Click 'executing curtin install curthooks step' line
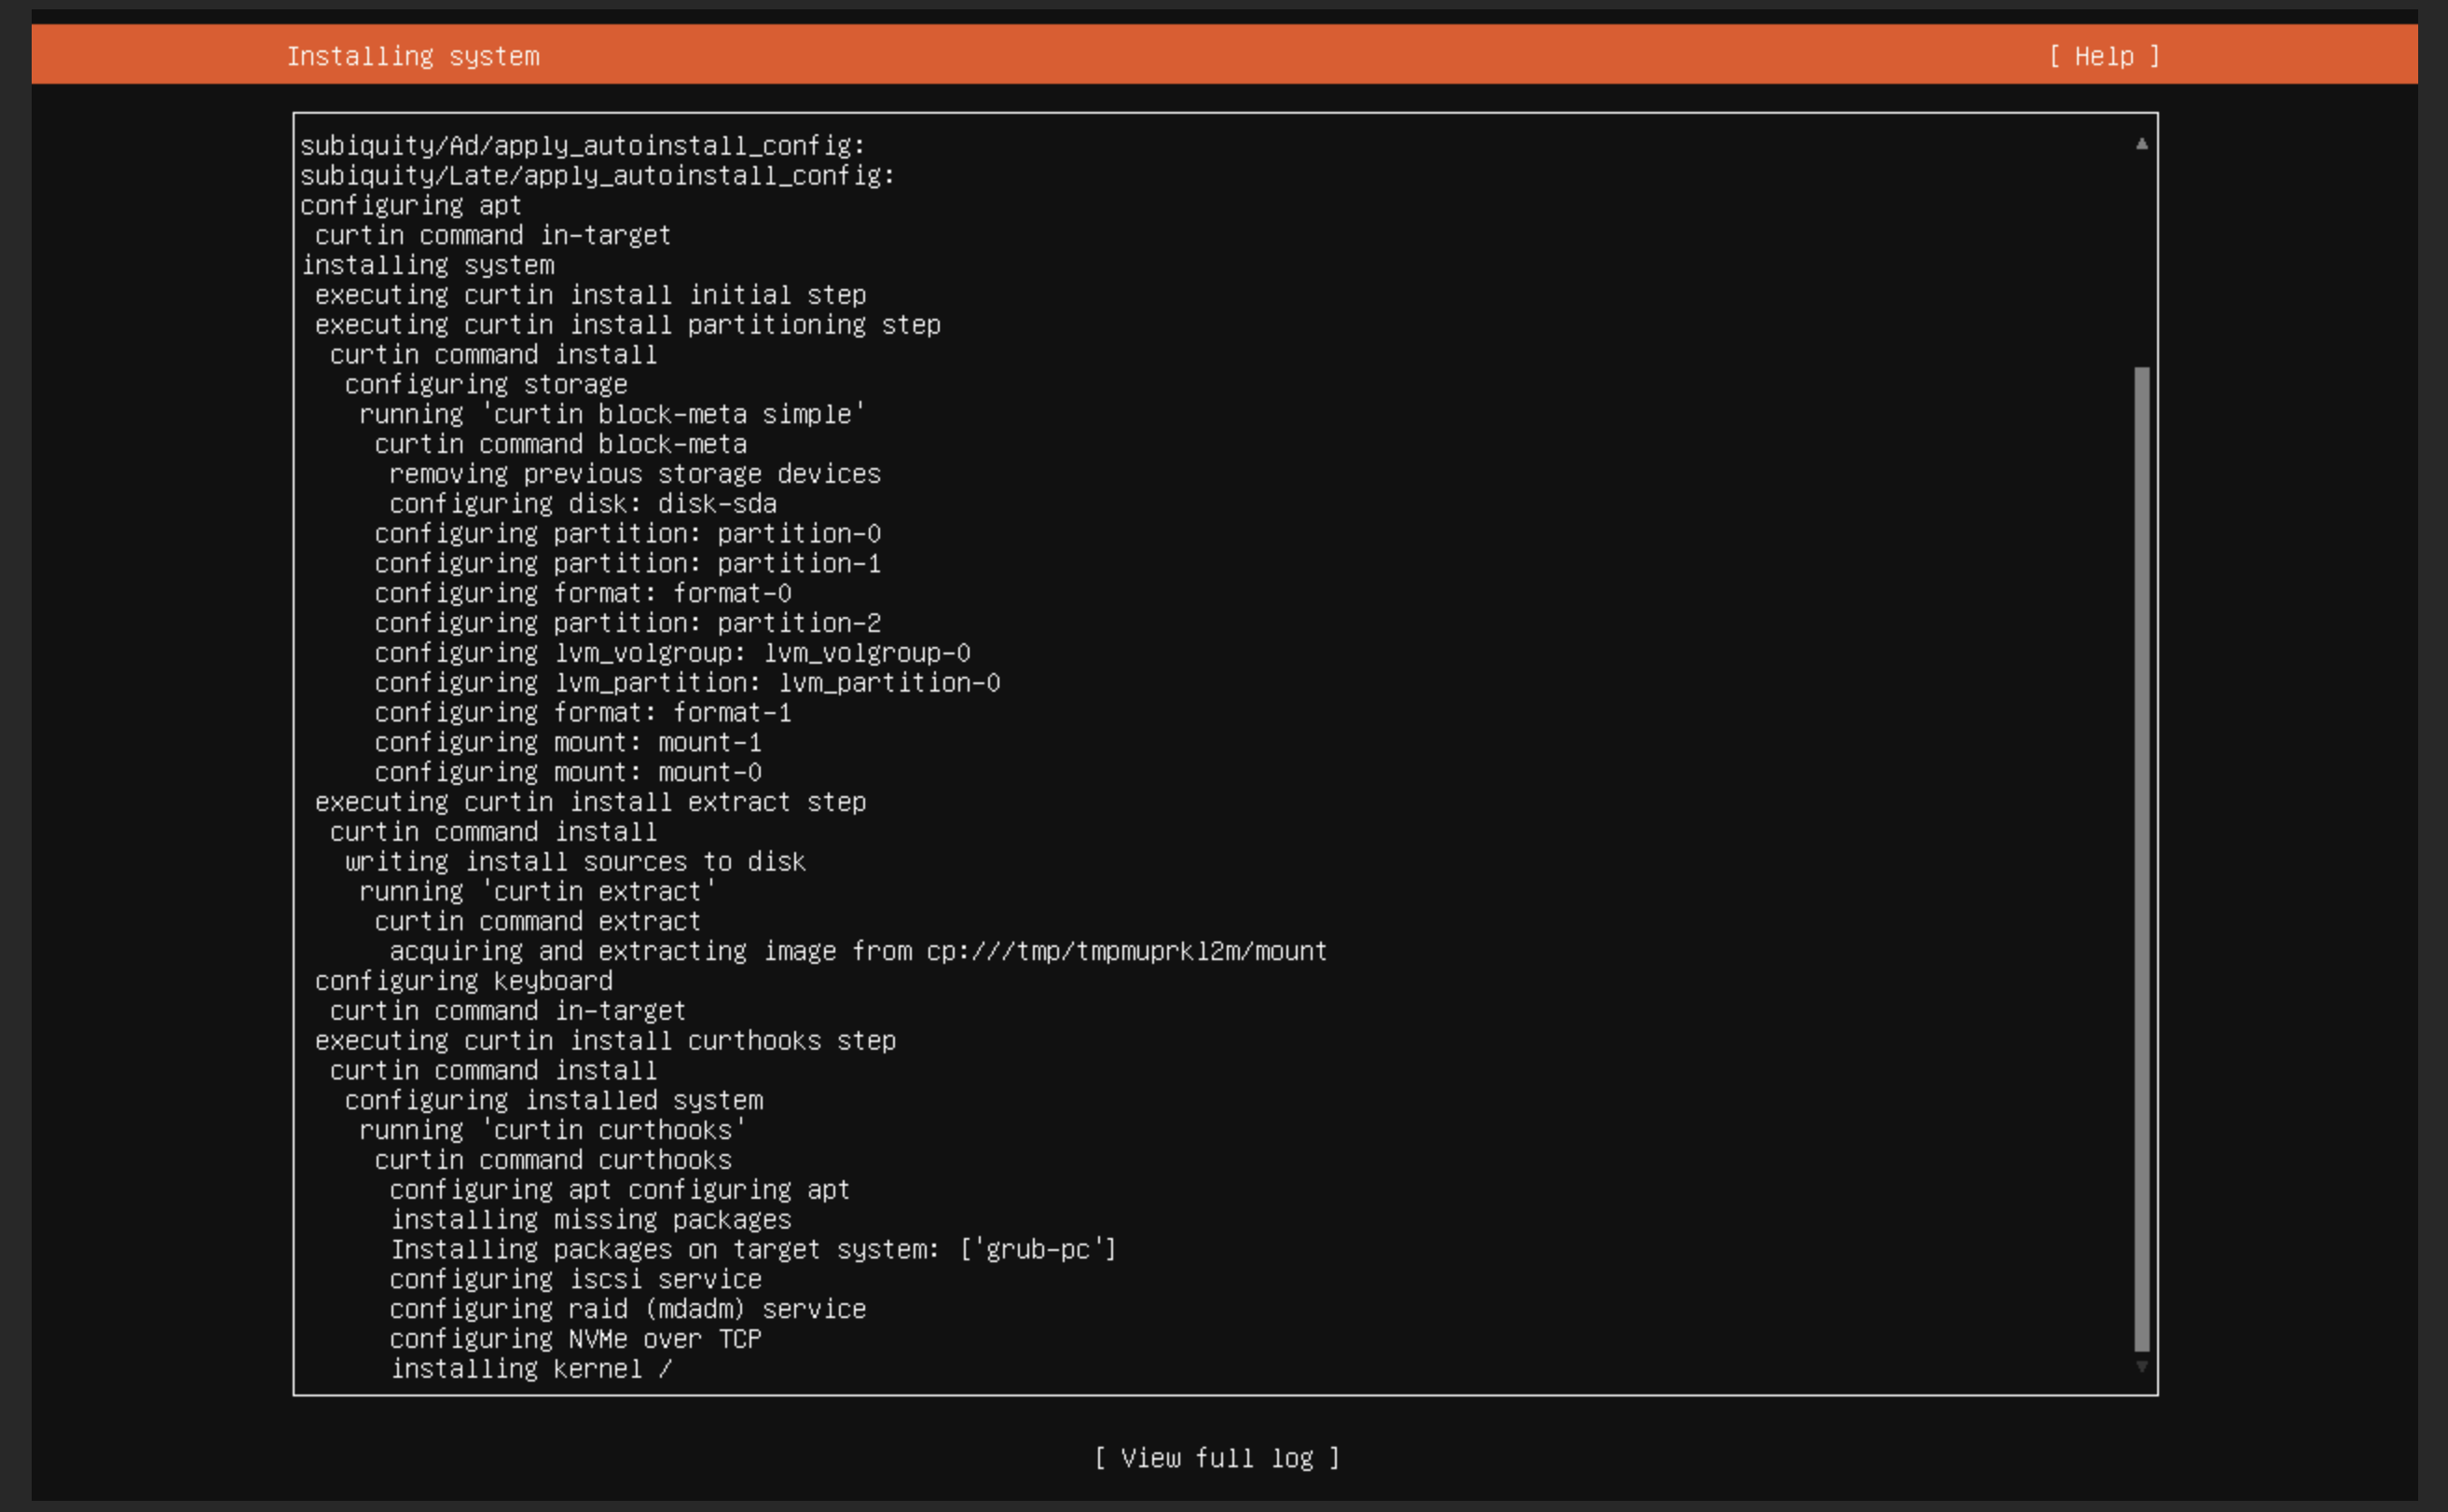 605,1041
